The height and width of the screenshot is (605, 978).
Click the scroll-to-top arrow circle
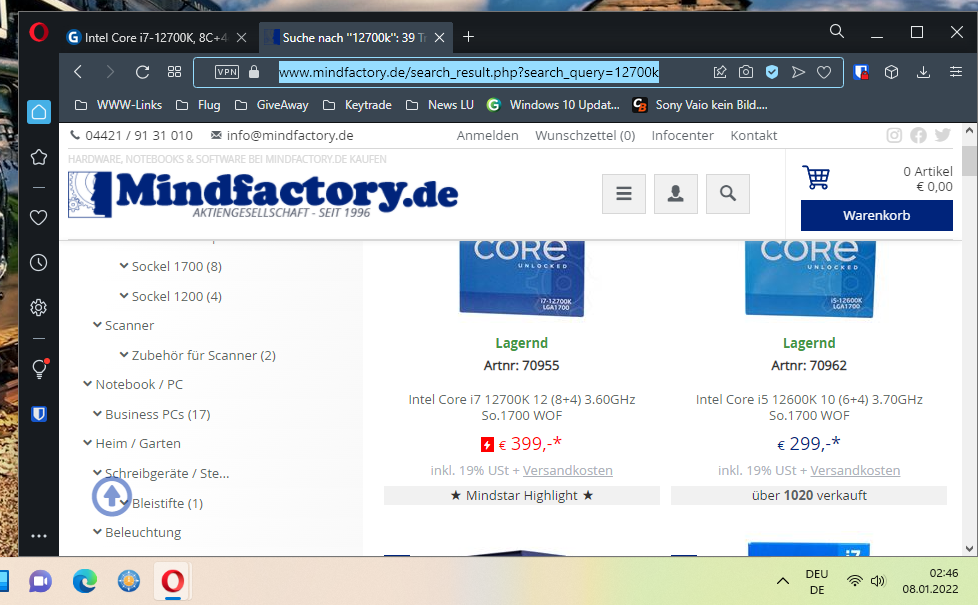(x=112, y=496)
